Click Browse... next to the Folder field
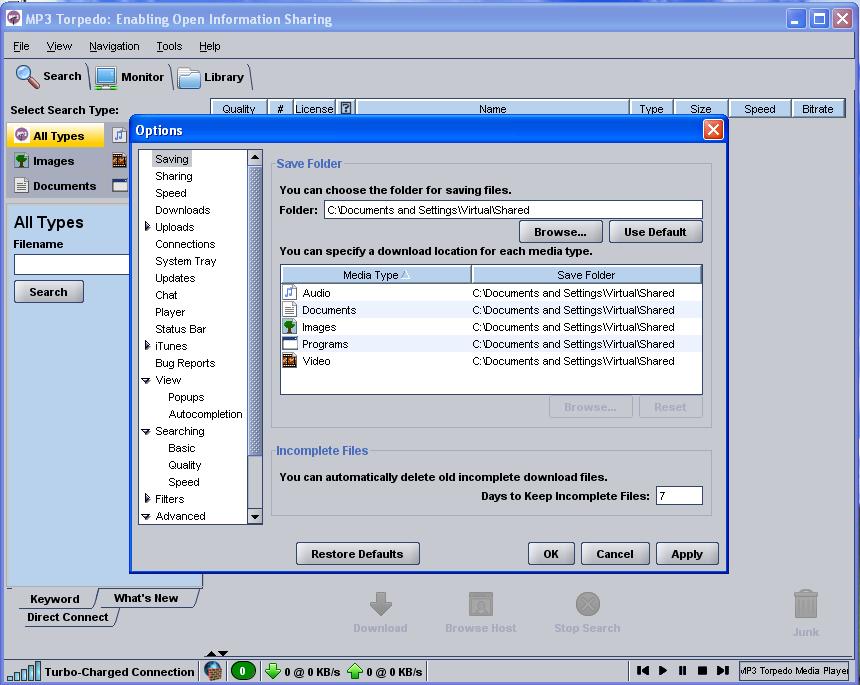Screen dimensions: 860x685 click(561, 232)
